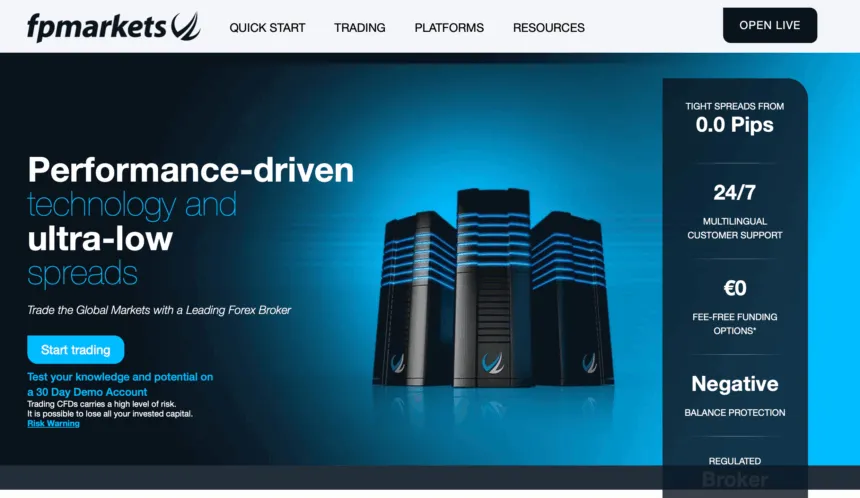Click 'Trading CFDs carries a high level' text
Viewport: 860px width, 498px height.
[x=101, y=404]
